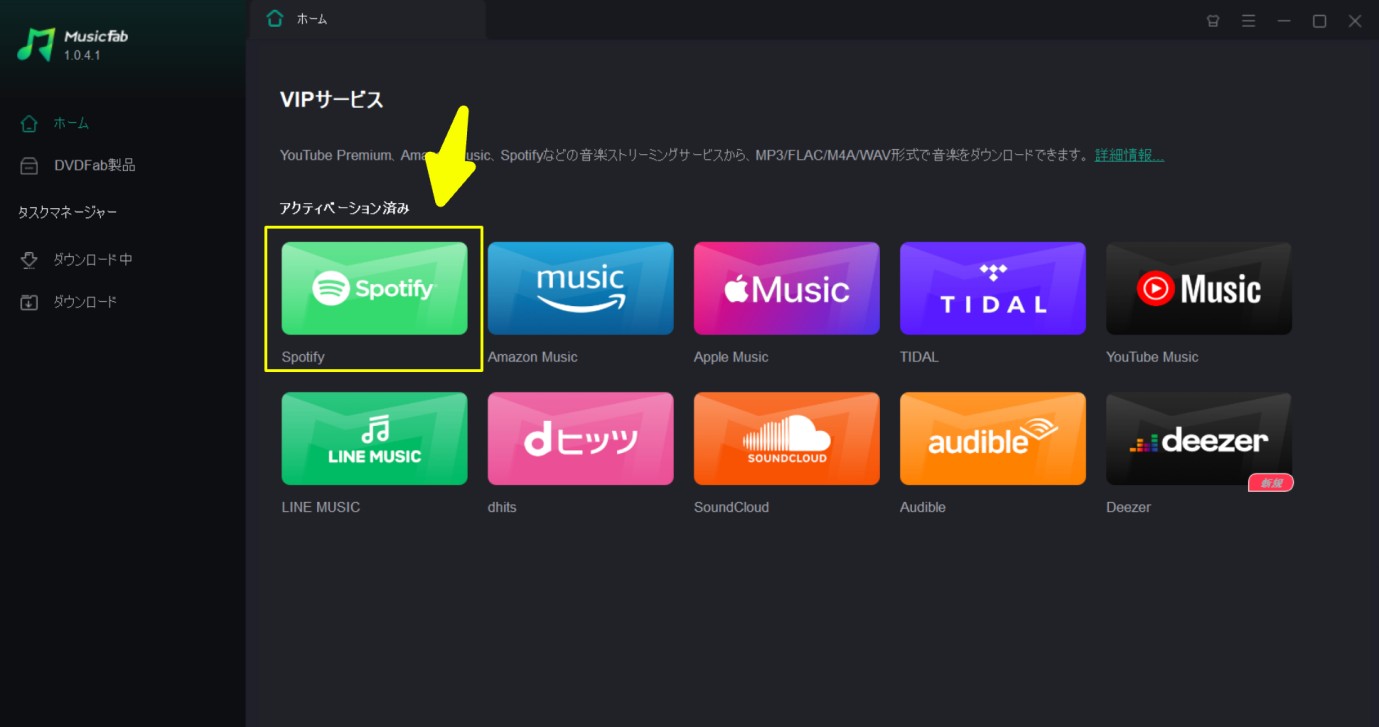
Task: Click the dhits label text
Action: point(502,507)
